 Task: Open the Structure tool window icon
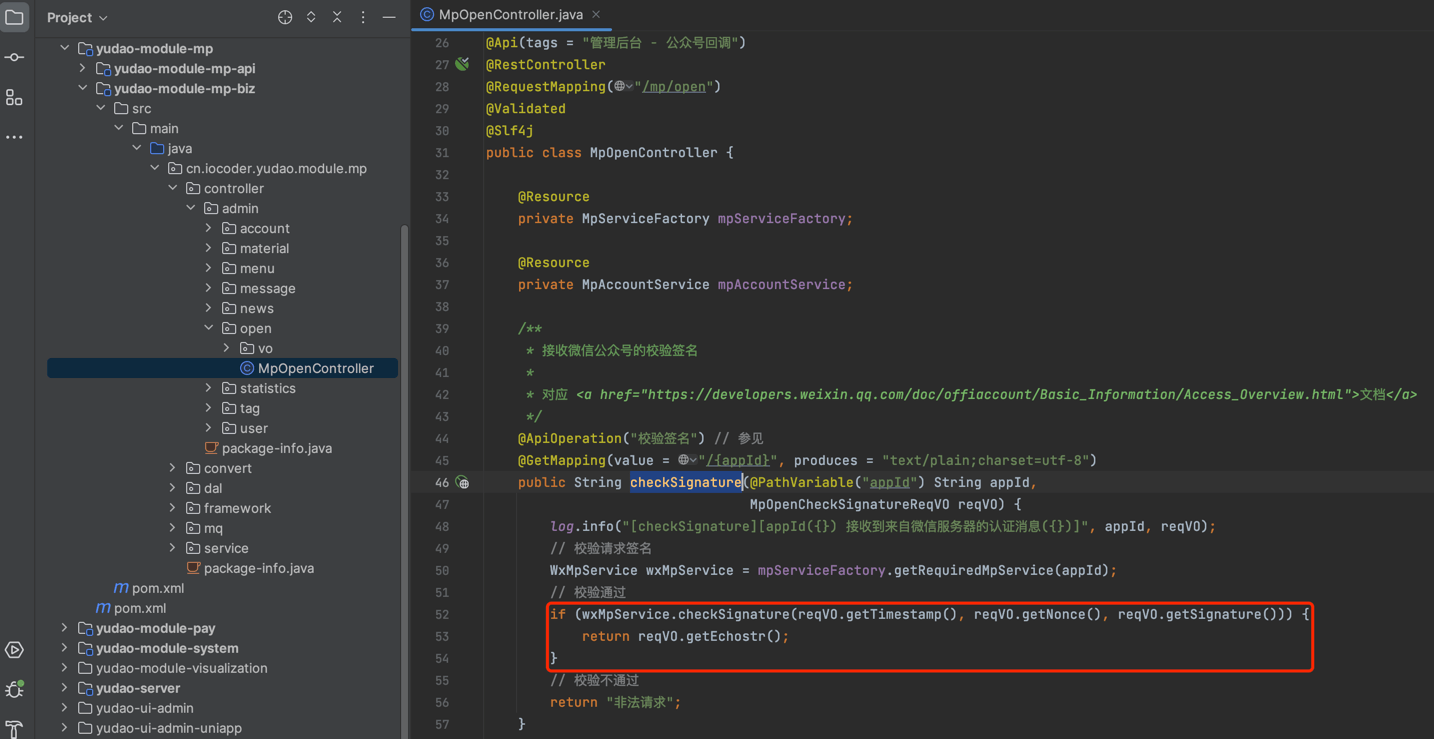tap(14, 97)
